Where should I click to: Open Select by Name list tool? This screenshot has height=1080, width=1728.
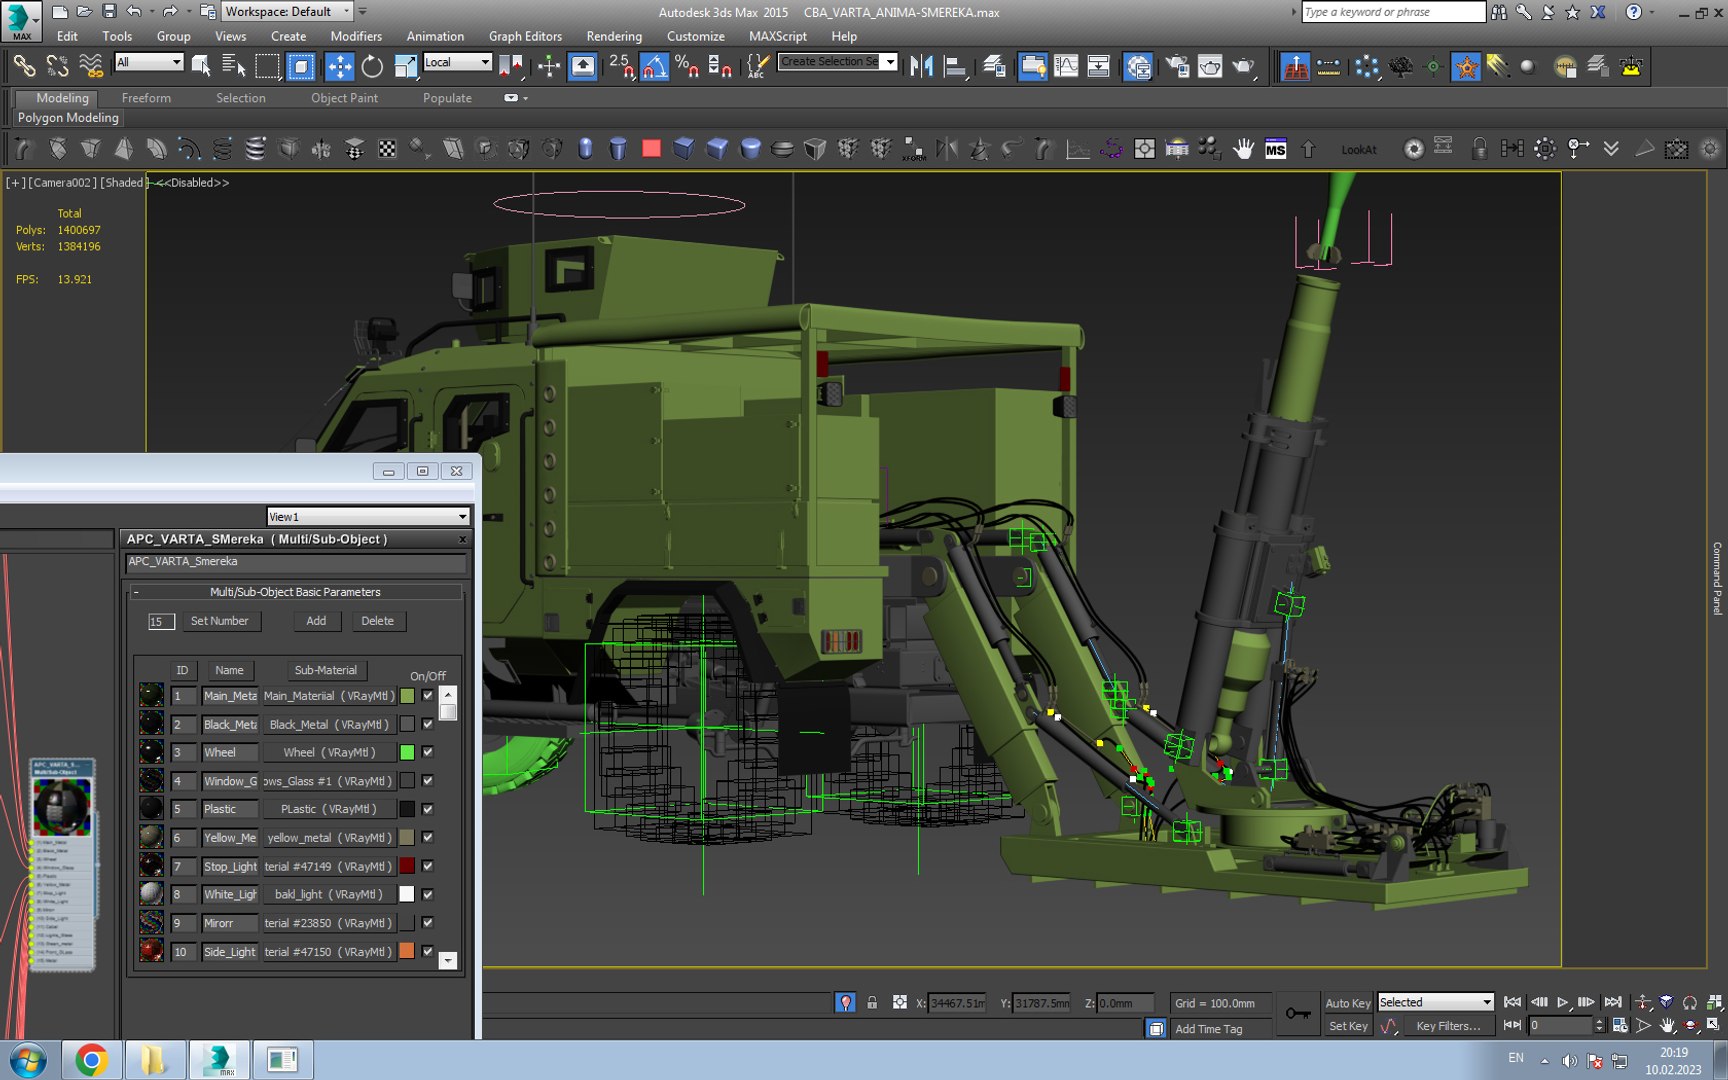(234, 66)
